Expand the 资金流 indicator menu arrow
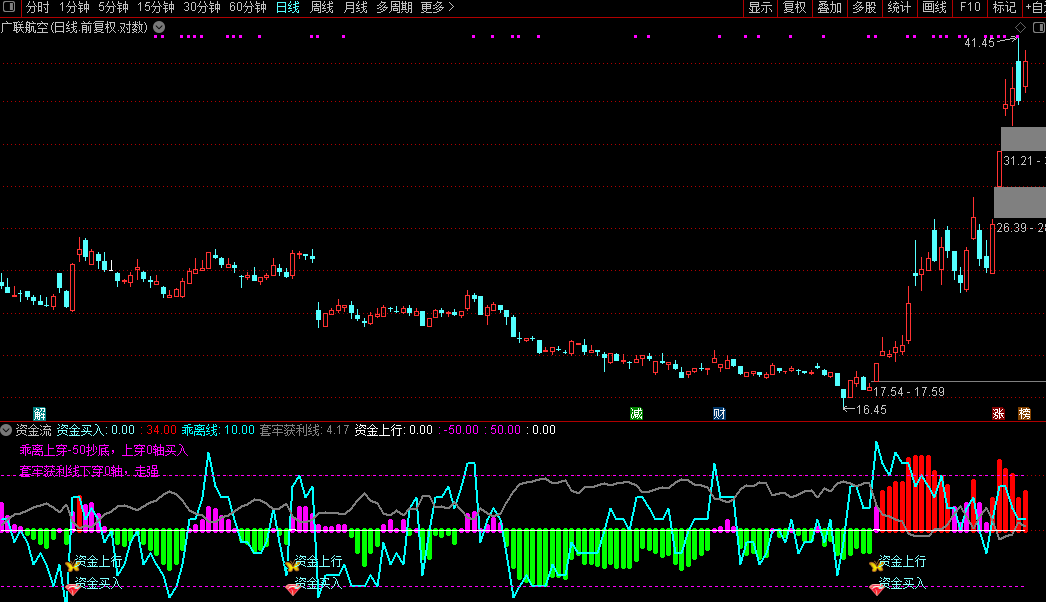 (7, 430)
